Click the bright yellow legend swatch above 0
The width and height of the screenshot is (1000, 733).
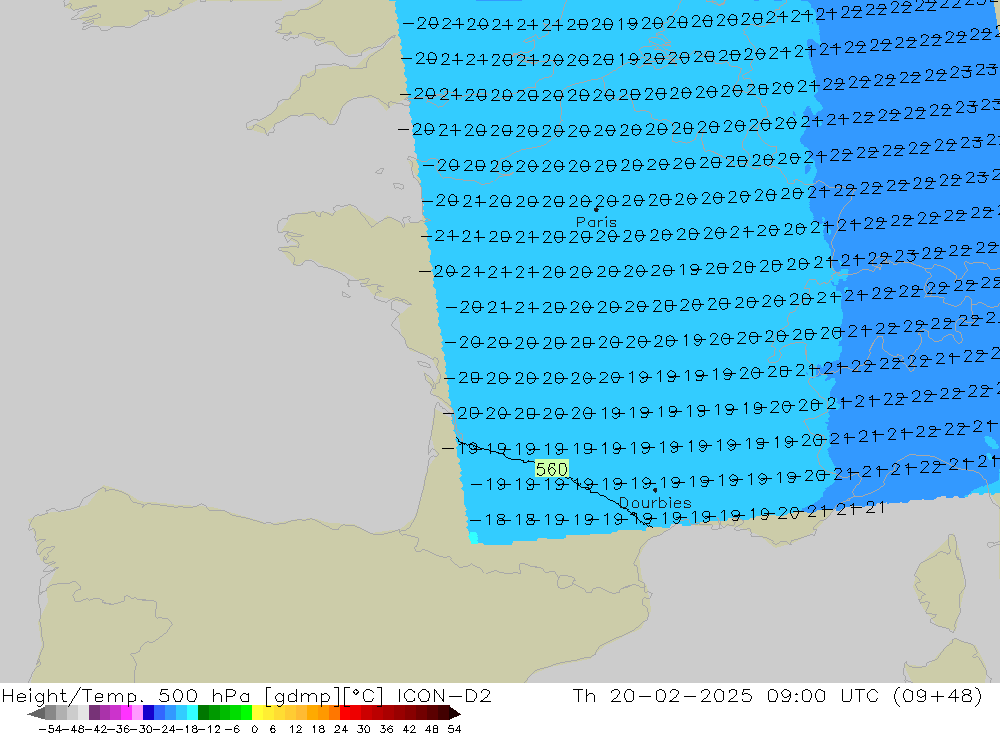coord(258,713)
